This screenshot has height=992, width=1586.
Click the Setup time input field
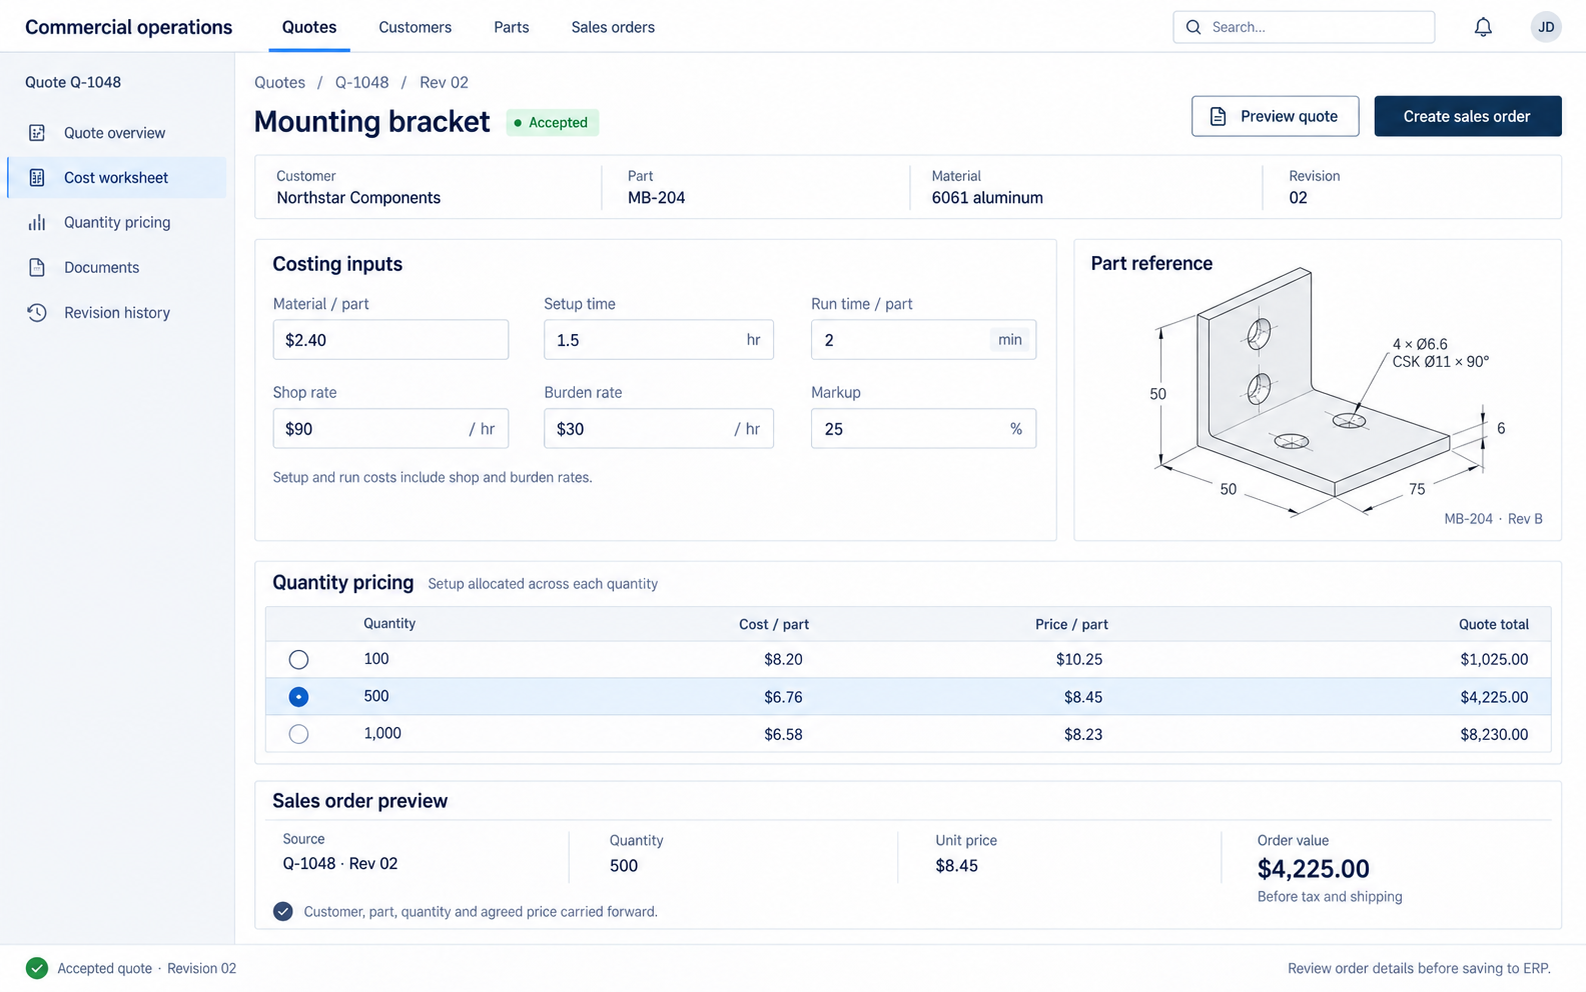tap(659, 340)
